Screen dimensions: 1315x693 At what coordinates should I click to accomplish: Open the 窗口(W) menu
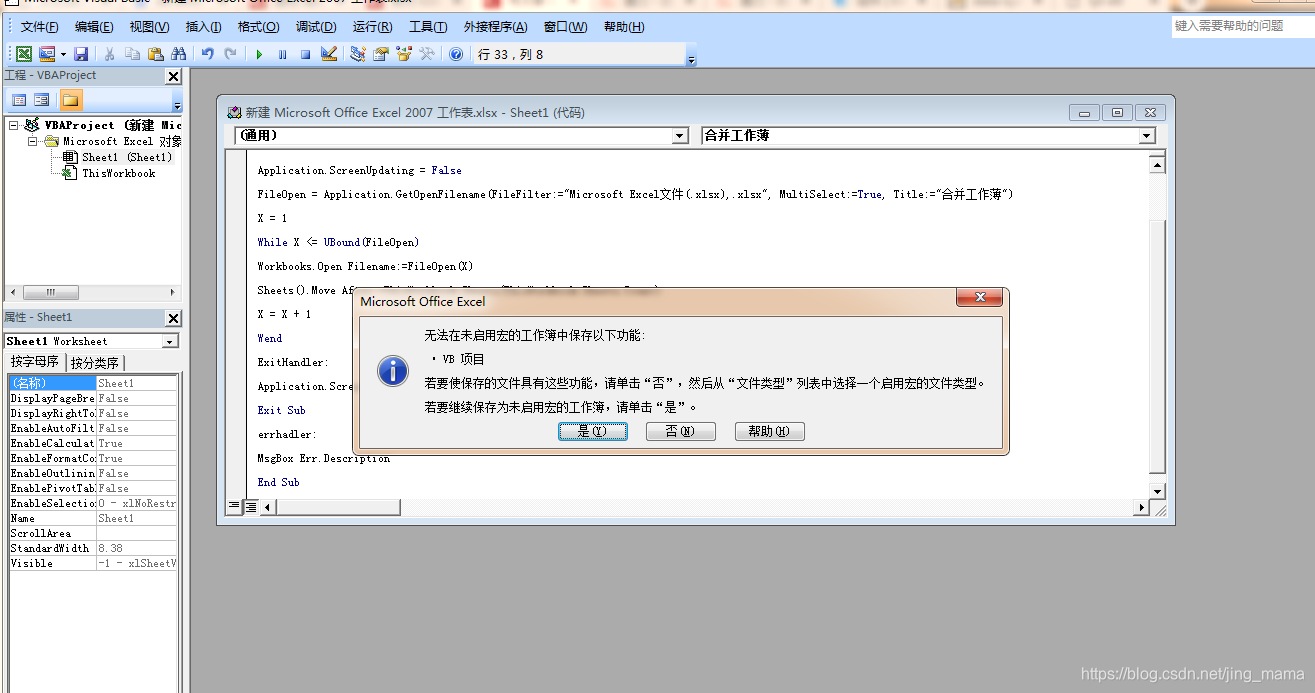(565, 27)
